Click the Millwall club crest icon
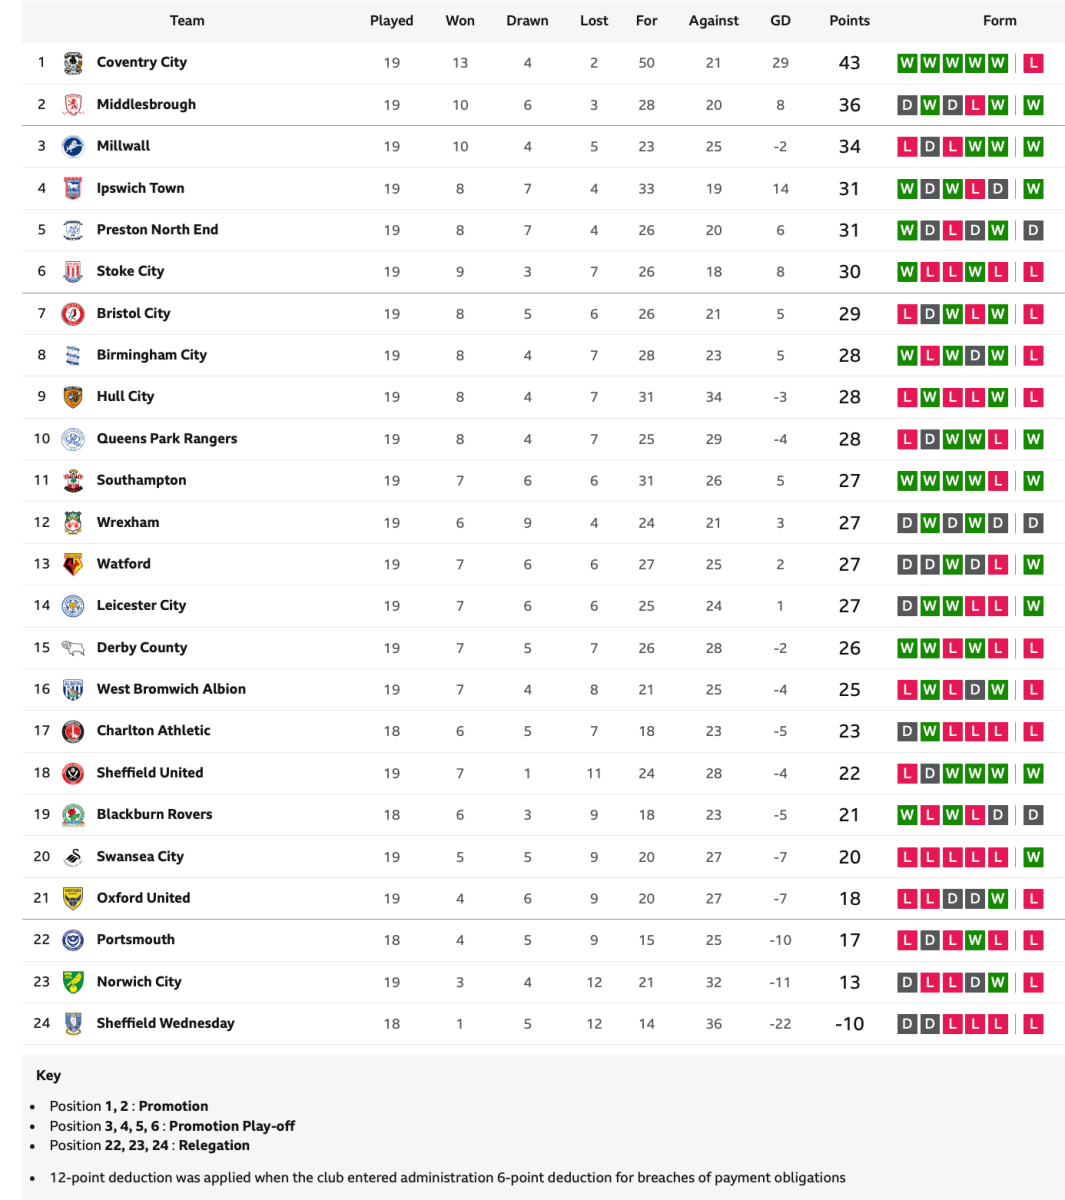This screenshot has width=1065, height=1200. click(x=73, y=146)
